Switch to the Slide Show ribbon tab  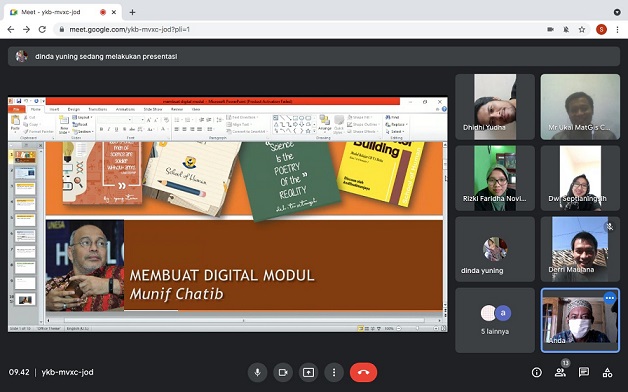[x=153, y=109]
